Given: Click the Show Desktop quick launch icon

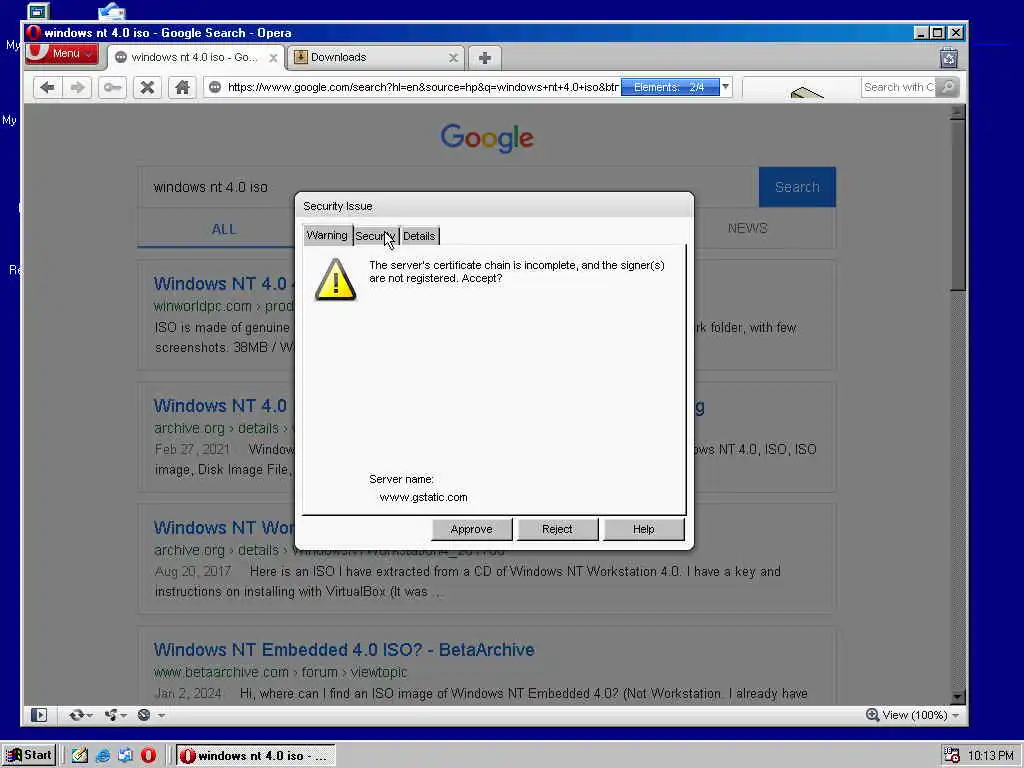Looking at the screenshot, I should click(80, 756).
